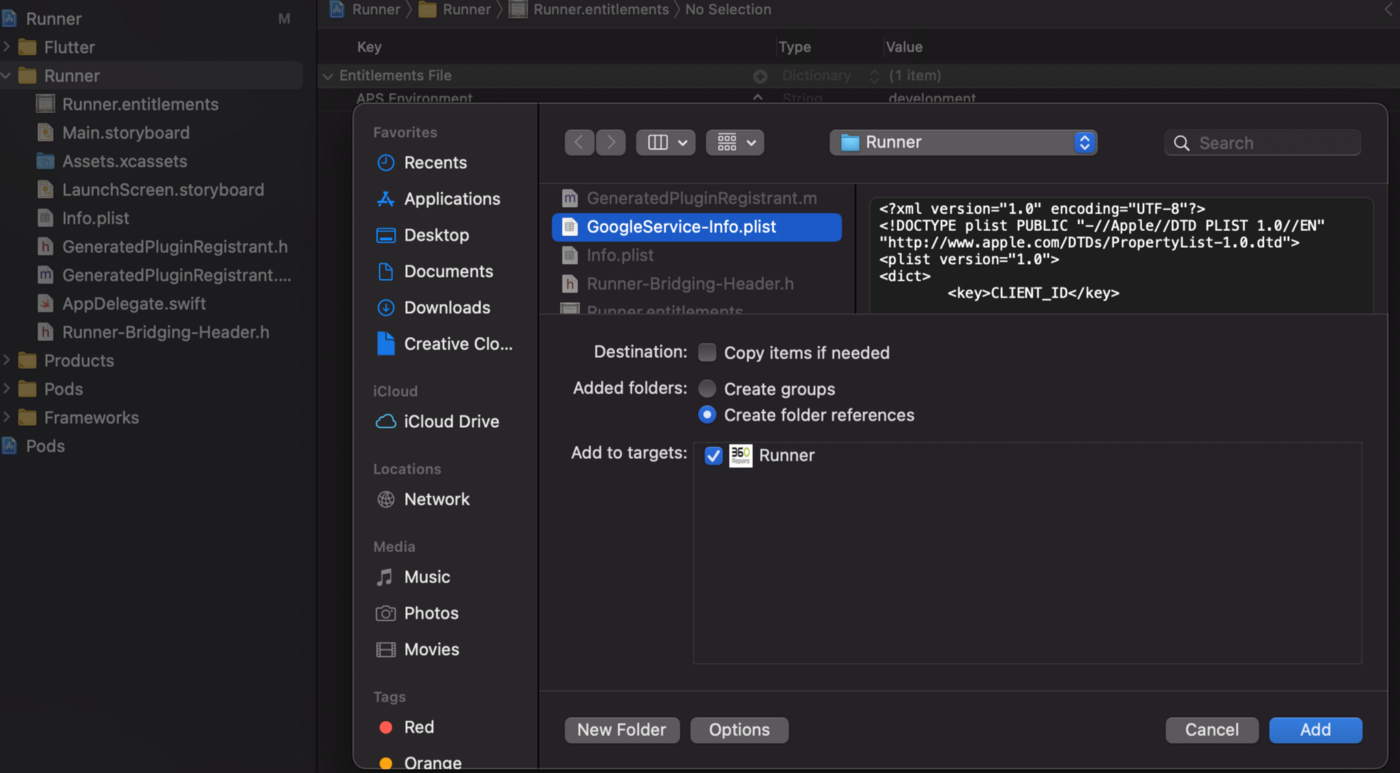This screenshot has height=773, width=1400.
Task: Select the Create groups radio button
Action: 708,389
